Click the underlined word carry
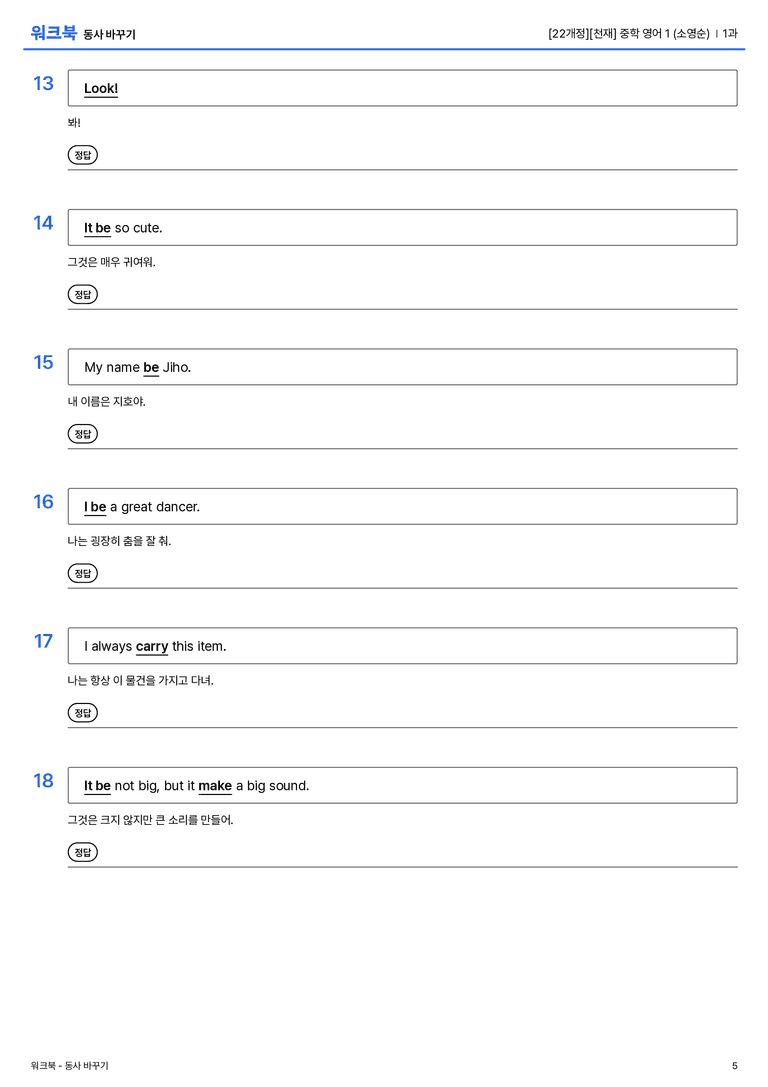The image size is (768, 1087). coord(152,646)
